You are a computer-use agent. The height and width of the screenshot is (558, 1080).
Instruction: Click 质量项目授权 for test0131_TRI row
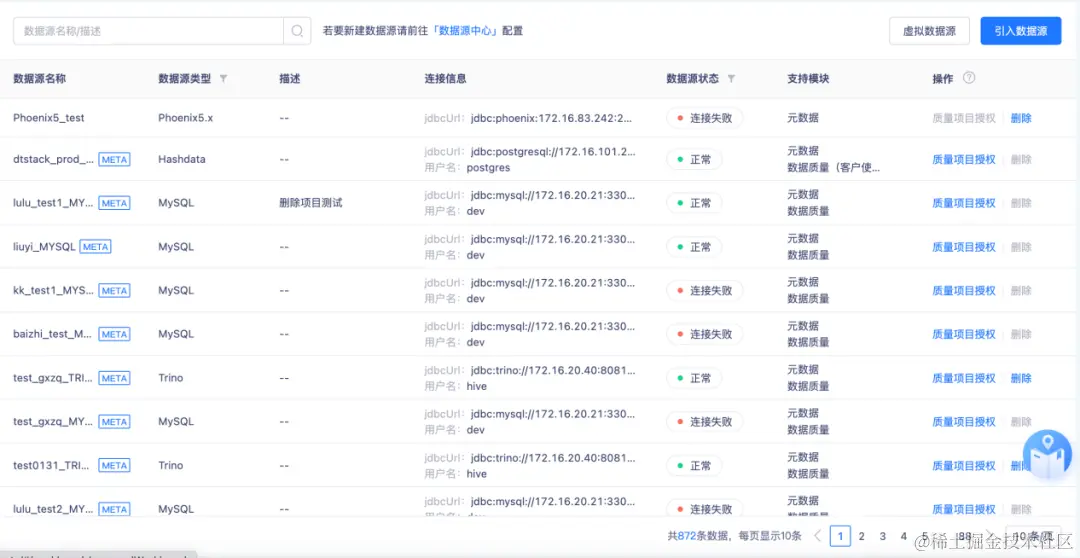coord(964,466)
